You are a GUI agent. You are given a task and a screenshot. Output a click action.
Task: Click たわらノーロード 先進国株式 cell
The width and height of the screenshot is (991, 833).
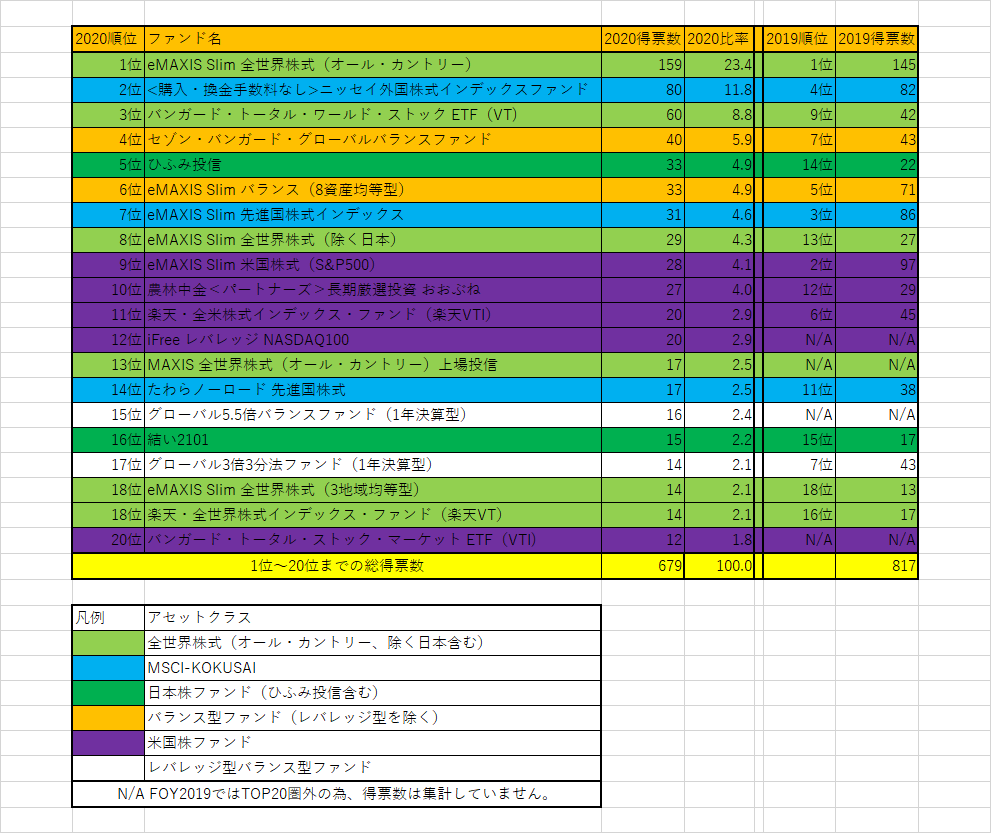point(373,389)
